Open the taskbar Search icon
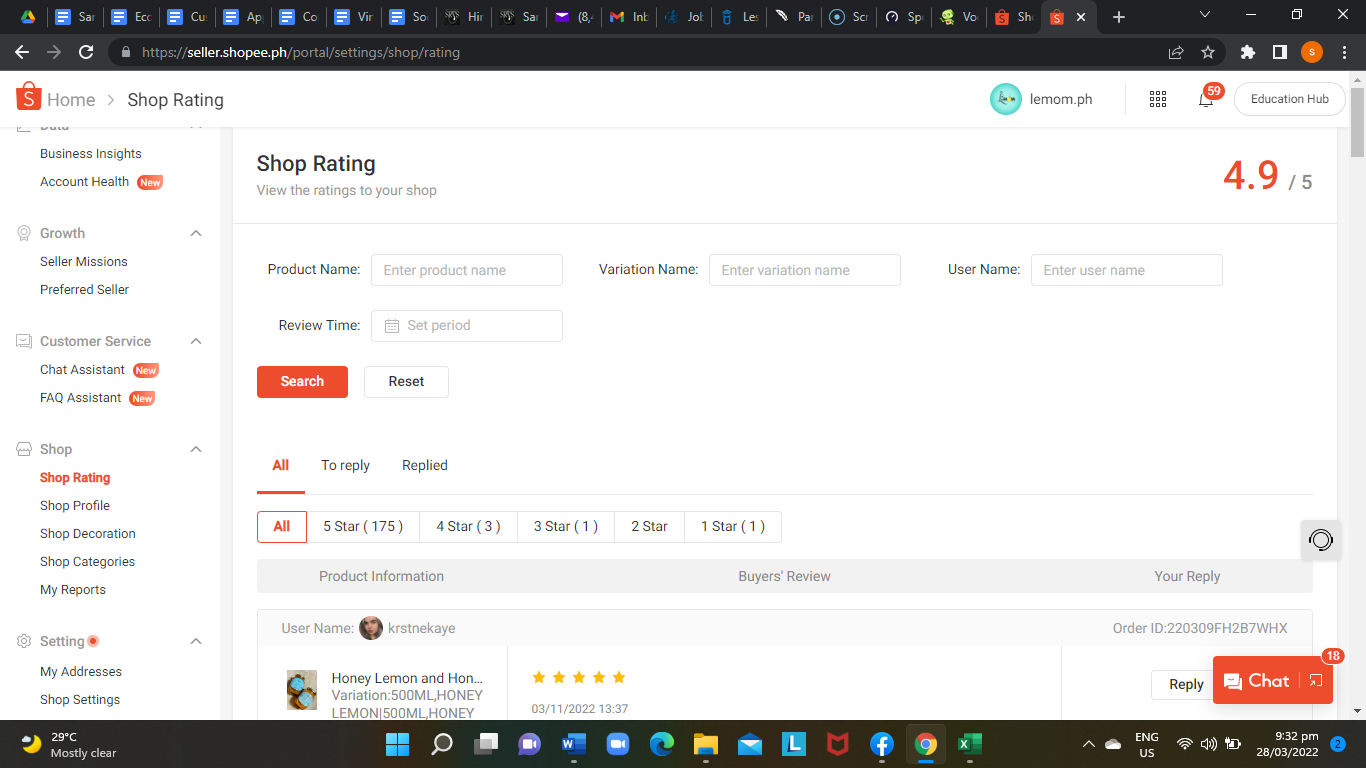This screenshot has width=1366, height=768. click(x=441, y=744)
